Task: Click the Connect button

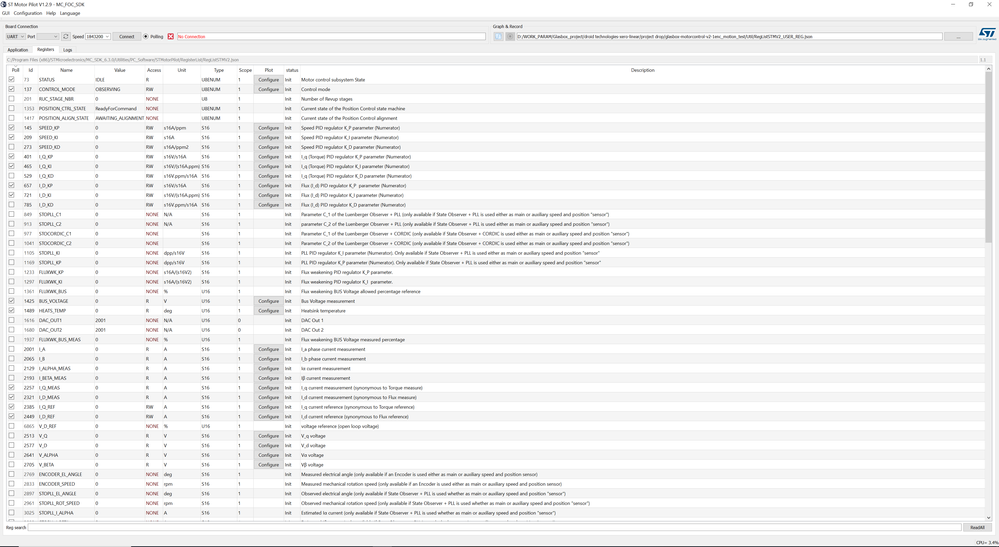Action: [127, 37]
